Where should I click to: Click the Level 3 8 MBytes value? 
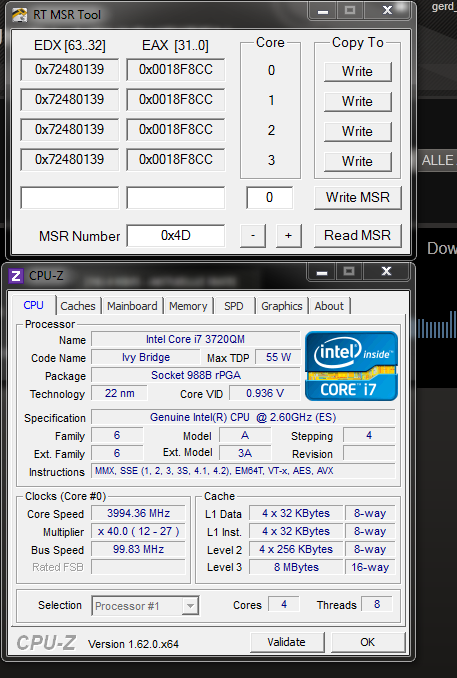[296, 567]
